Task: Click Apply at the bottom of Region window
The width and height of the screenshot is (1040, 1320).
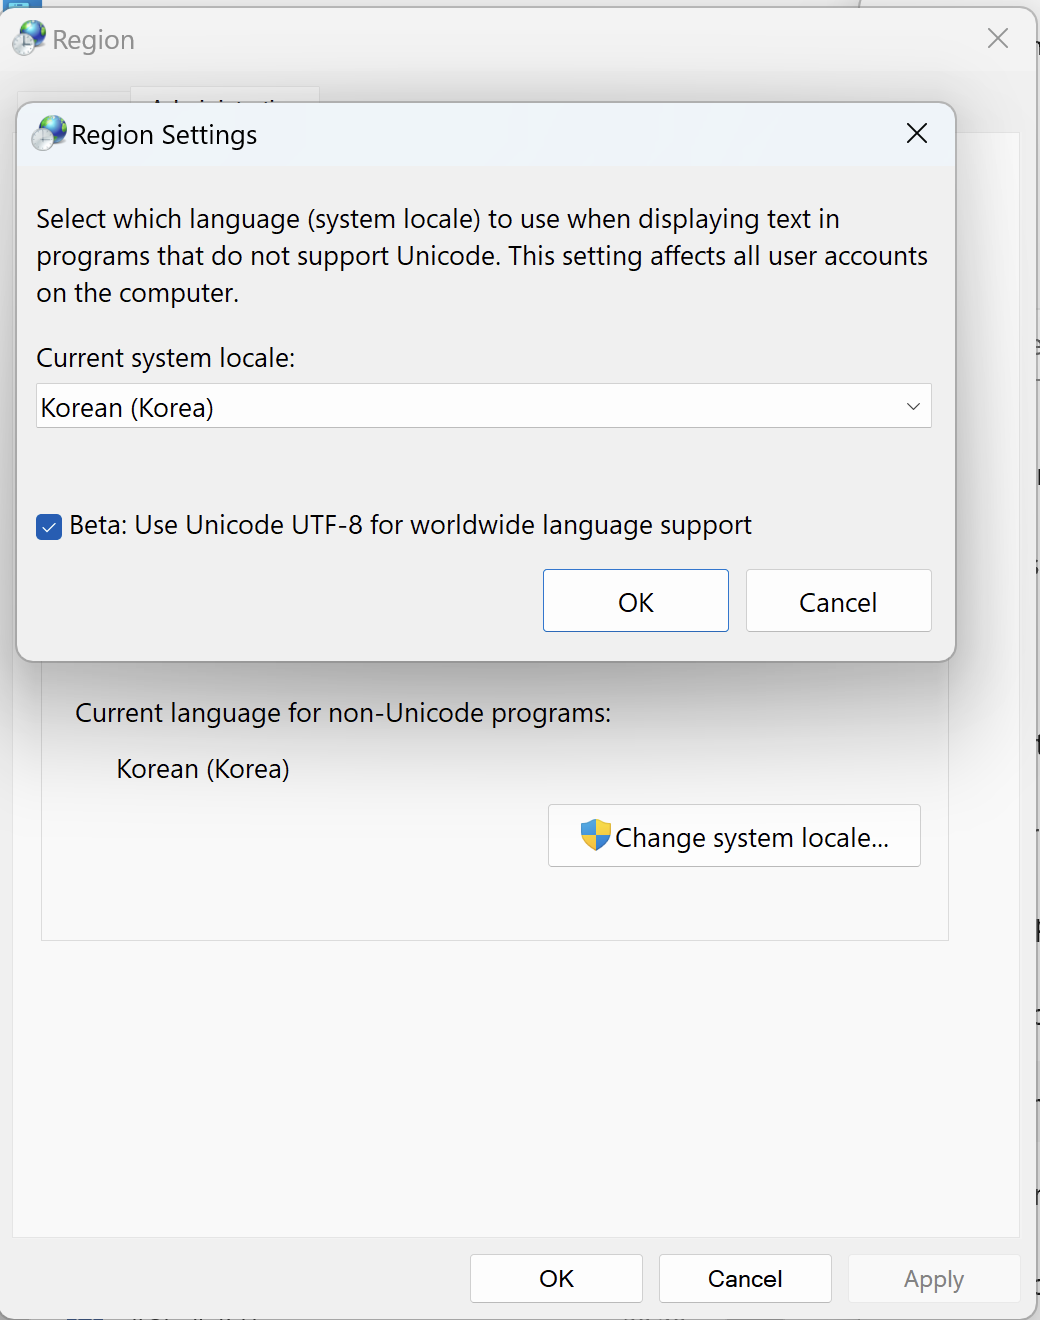Action: (x=932, y=1278)
